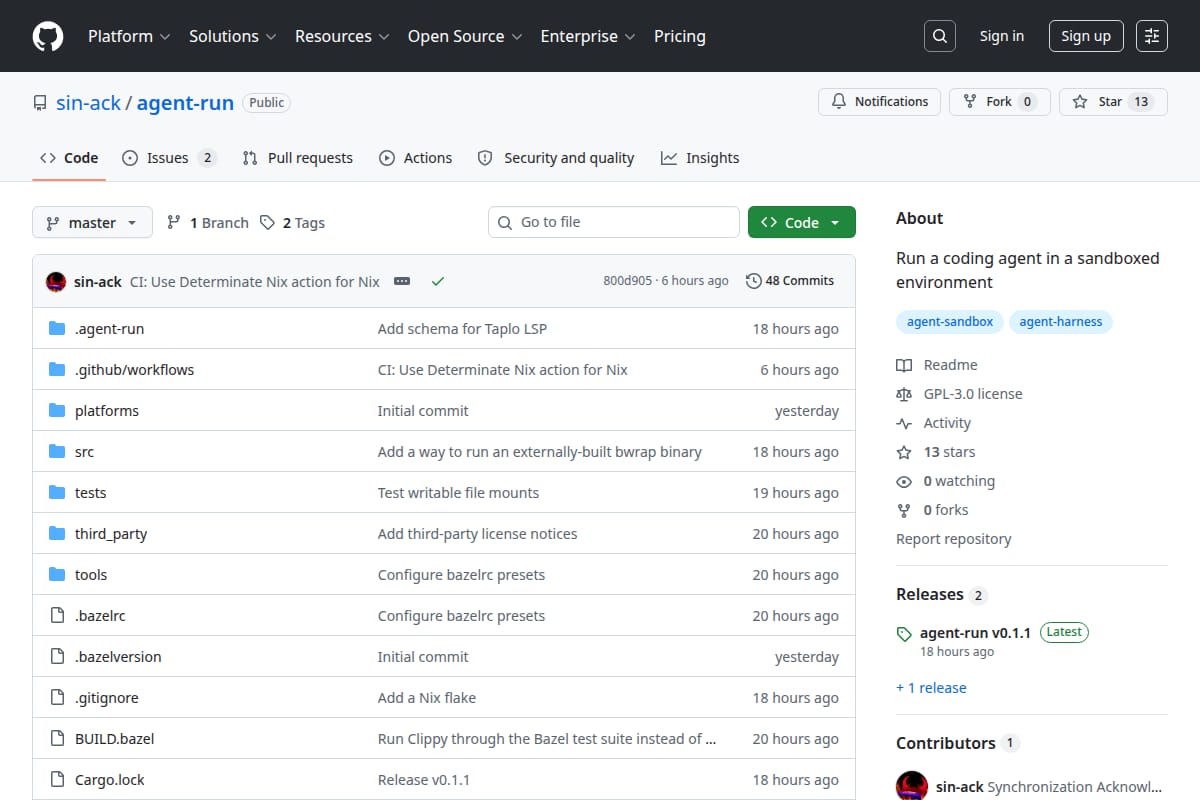The image size is (1200, 800).
Task: Click the BUILD.bazel file icon
Action: click(x=57, y=739)
